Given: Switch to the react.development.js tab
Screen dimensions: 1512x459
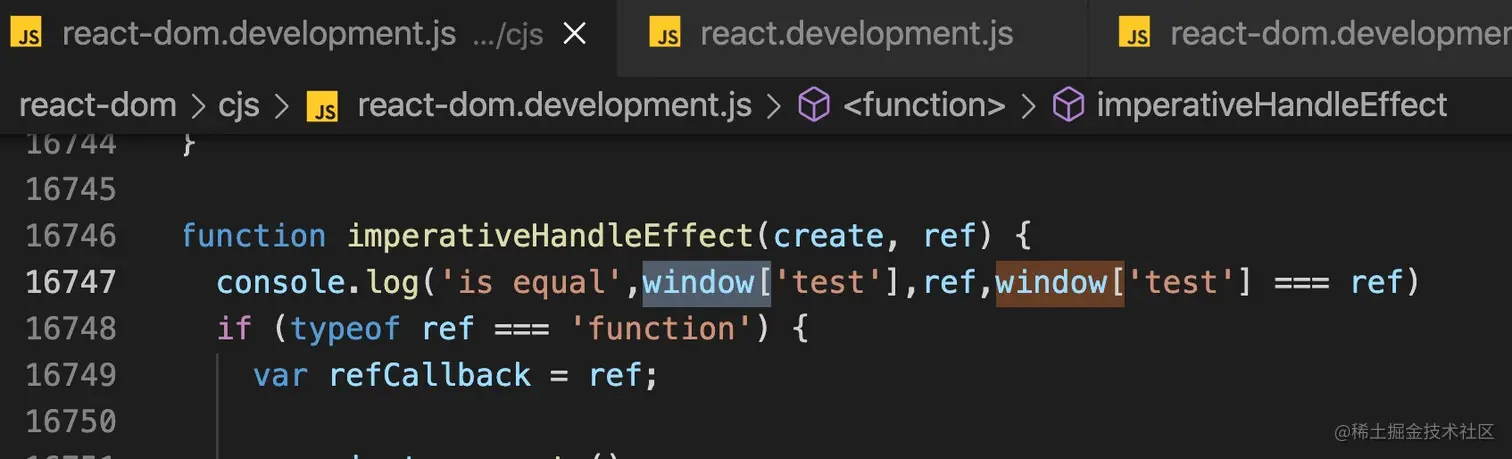Looking at the screenshot, I should pyautogui.click(x=831, y=35).
